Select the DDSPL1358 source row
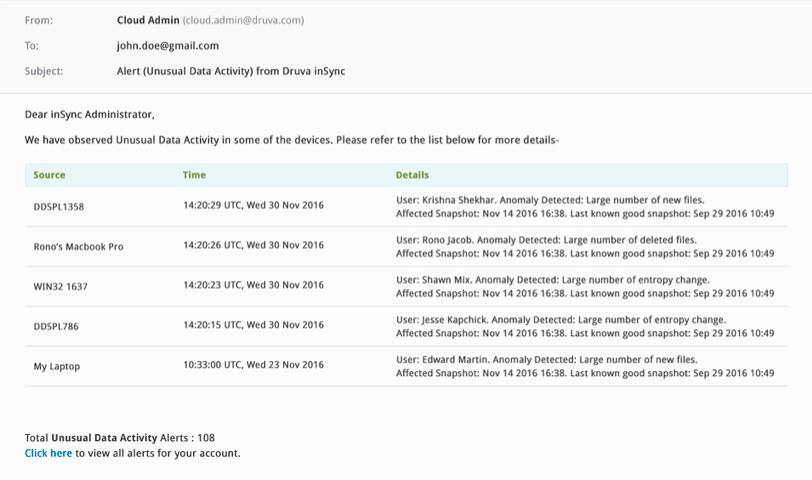 59,206
